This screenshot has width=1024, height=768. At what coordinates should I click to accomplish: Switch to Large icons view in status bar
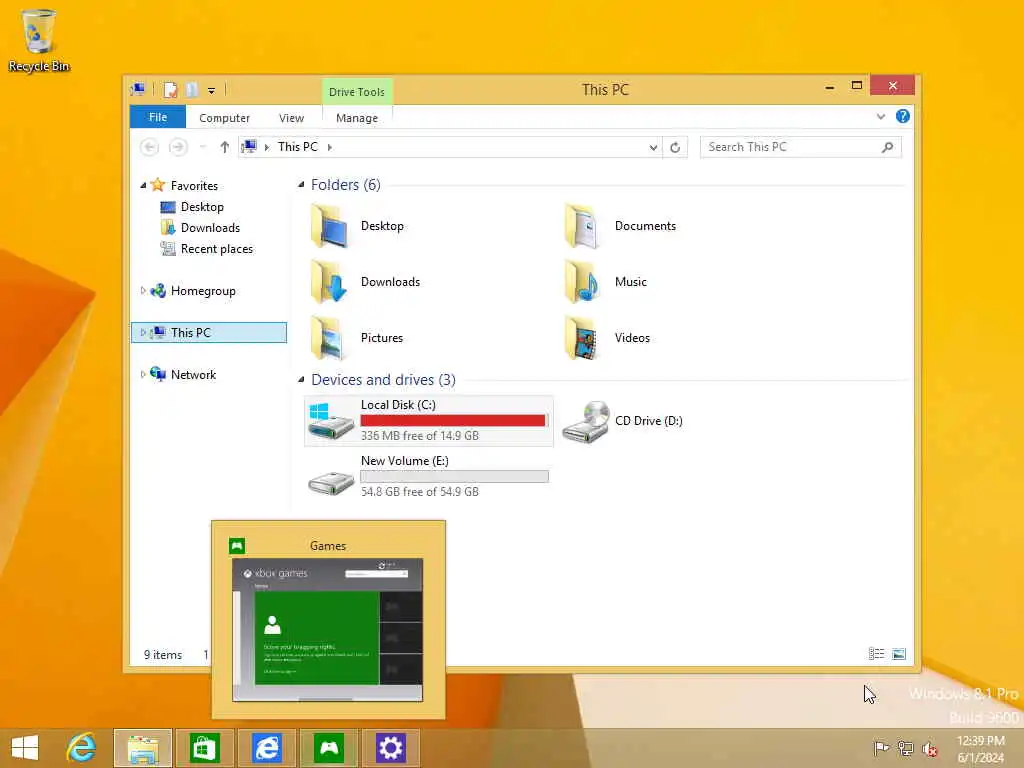click(x=899, y=654)
